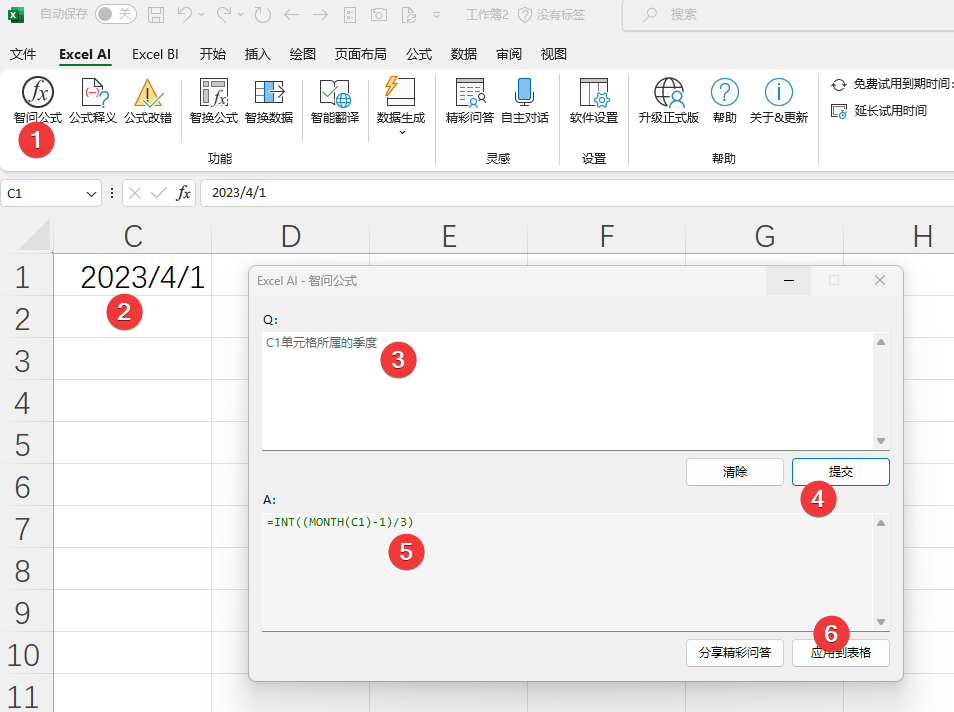Image resolution: width=954 pixels, height=712 pixels.
Task: Click the formula bar showing 2023/4/1
Action: coord(577,193)
